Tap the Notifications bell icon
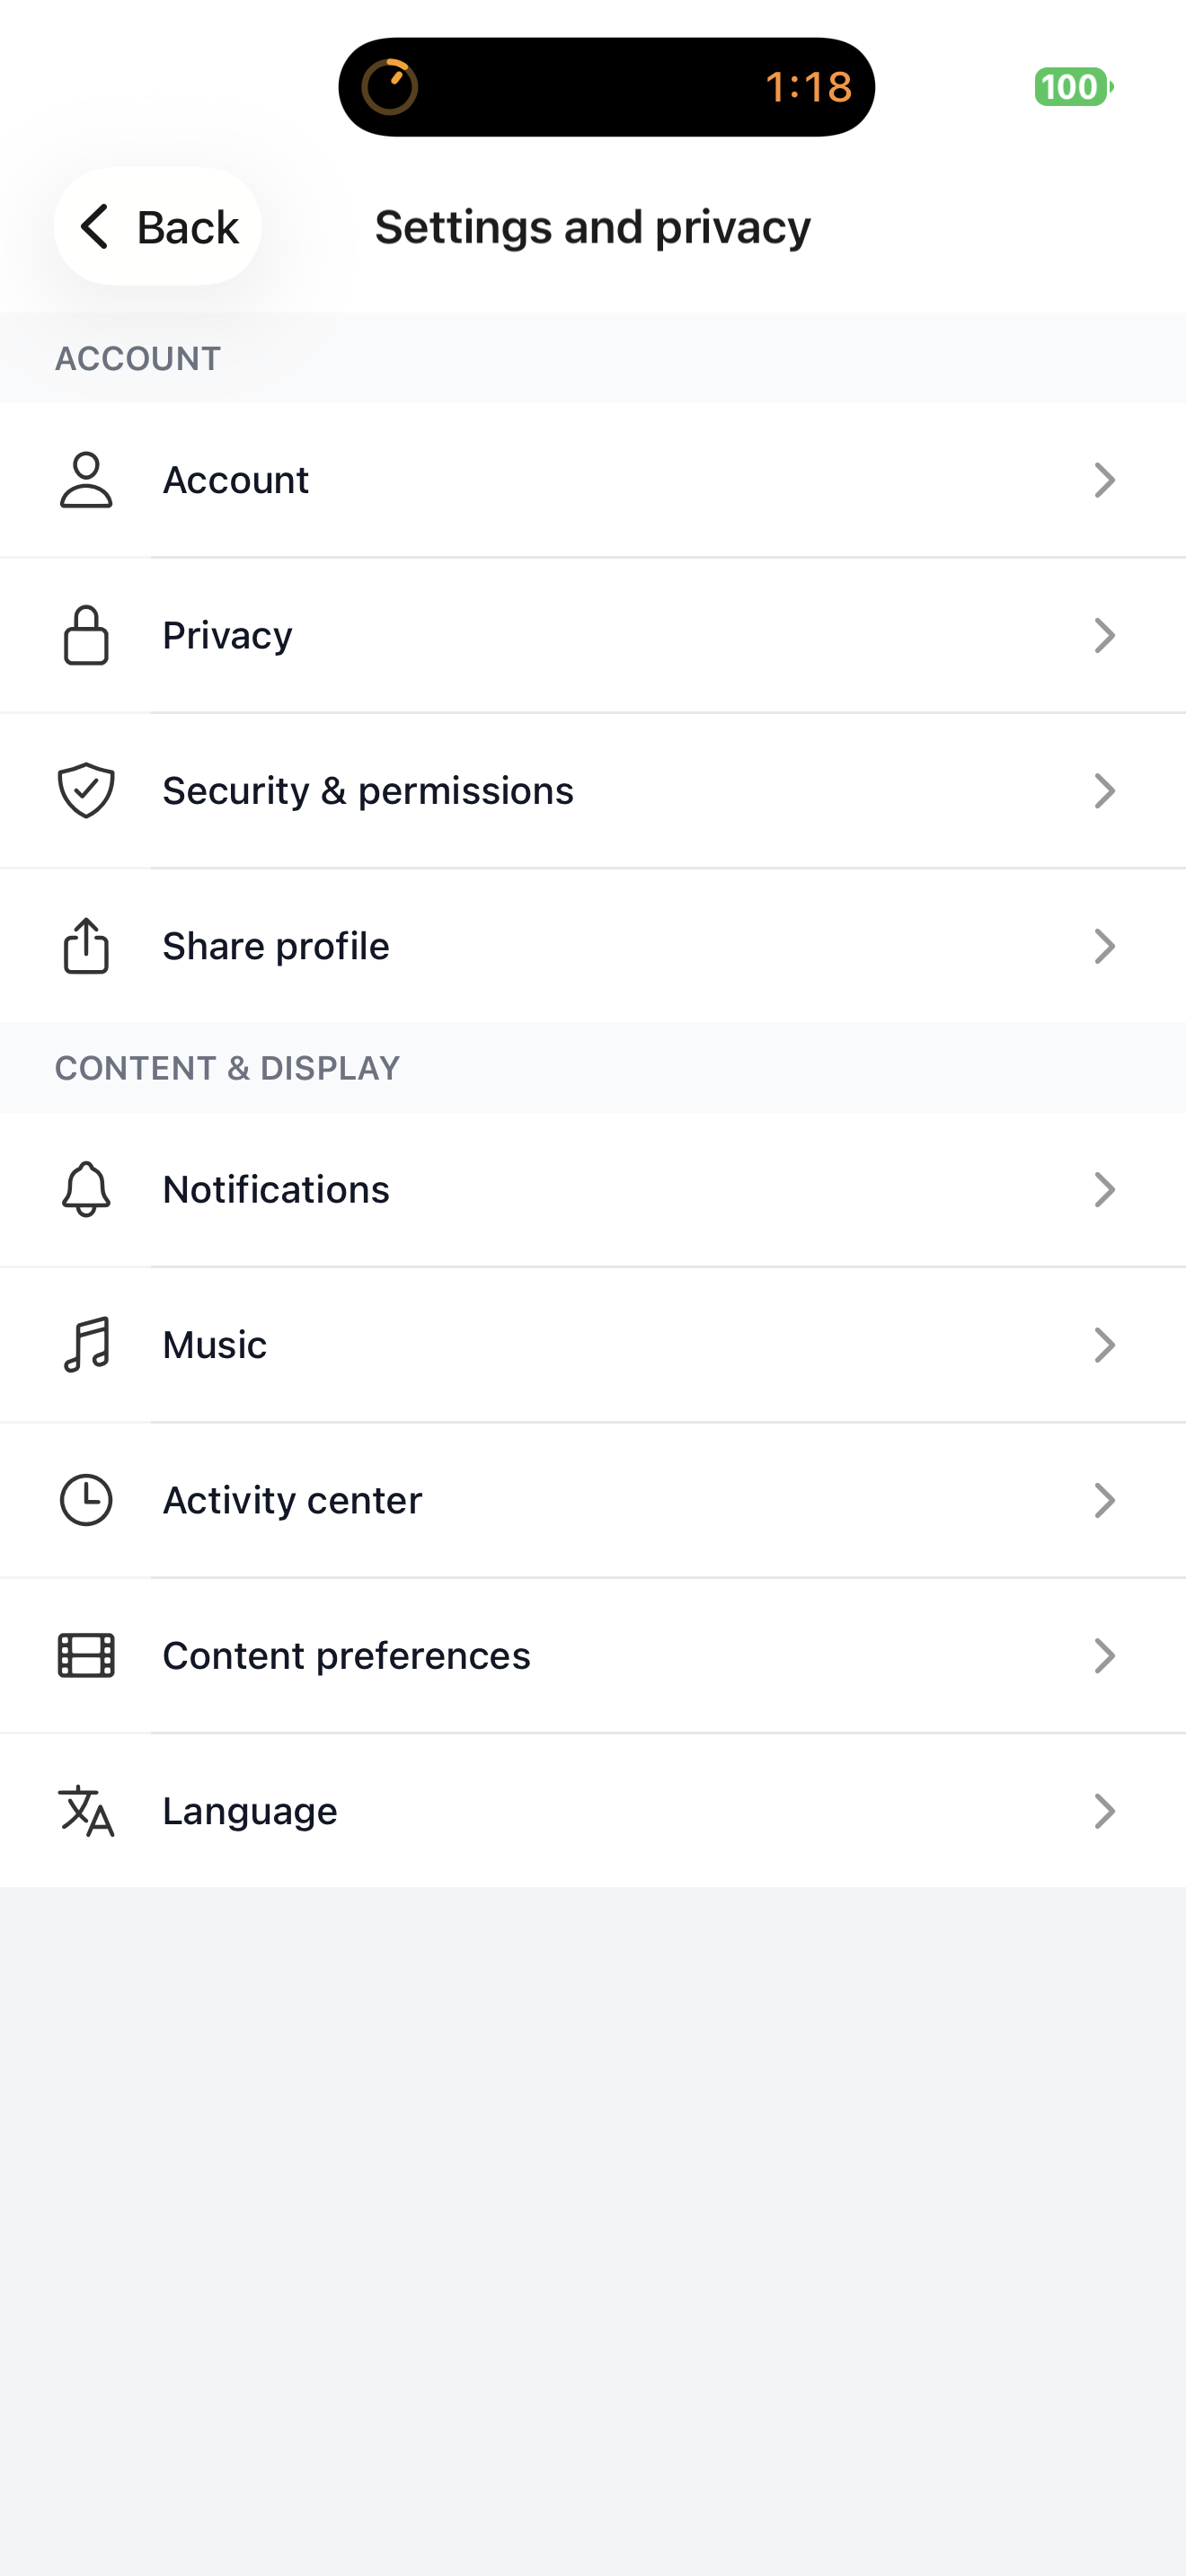Screen dimensions: 1186x2576 86,1189
